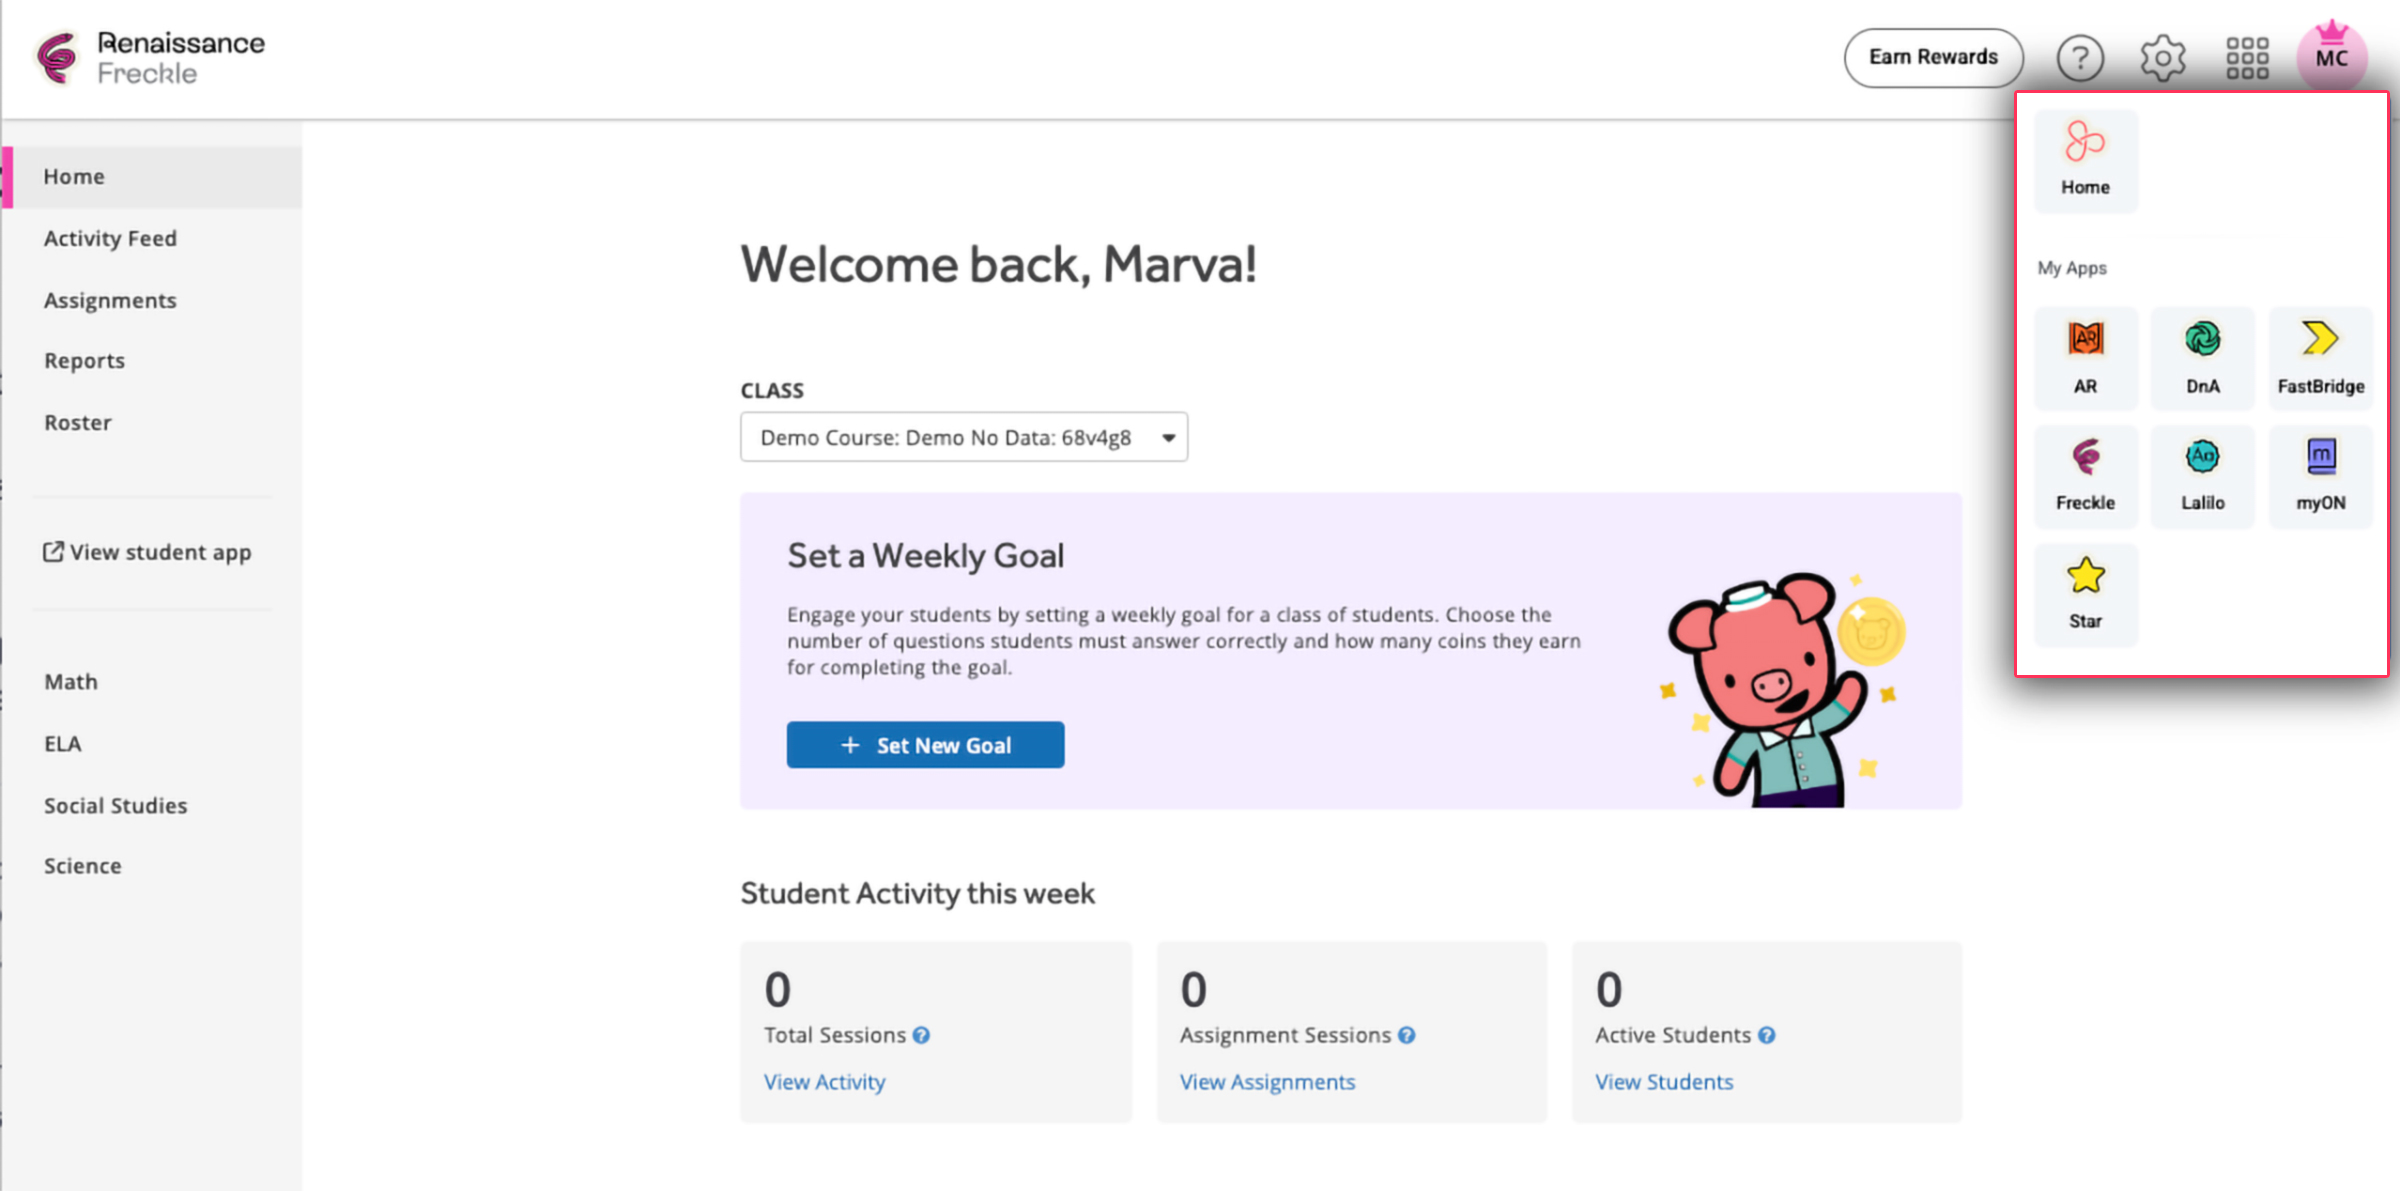This screenshot has width=2400, height=1191.
Task: Open the Earn Rewards button
Action: [1932, 57]
